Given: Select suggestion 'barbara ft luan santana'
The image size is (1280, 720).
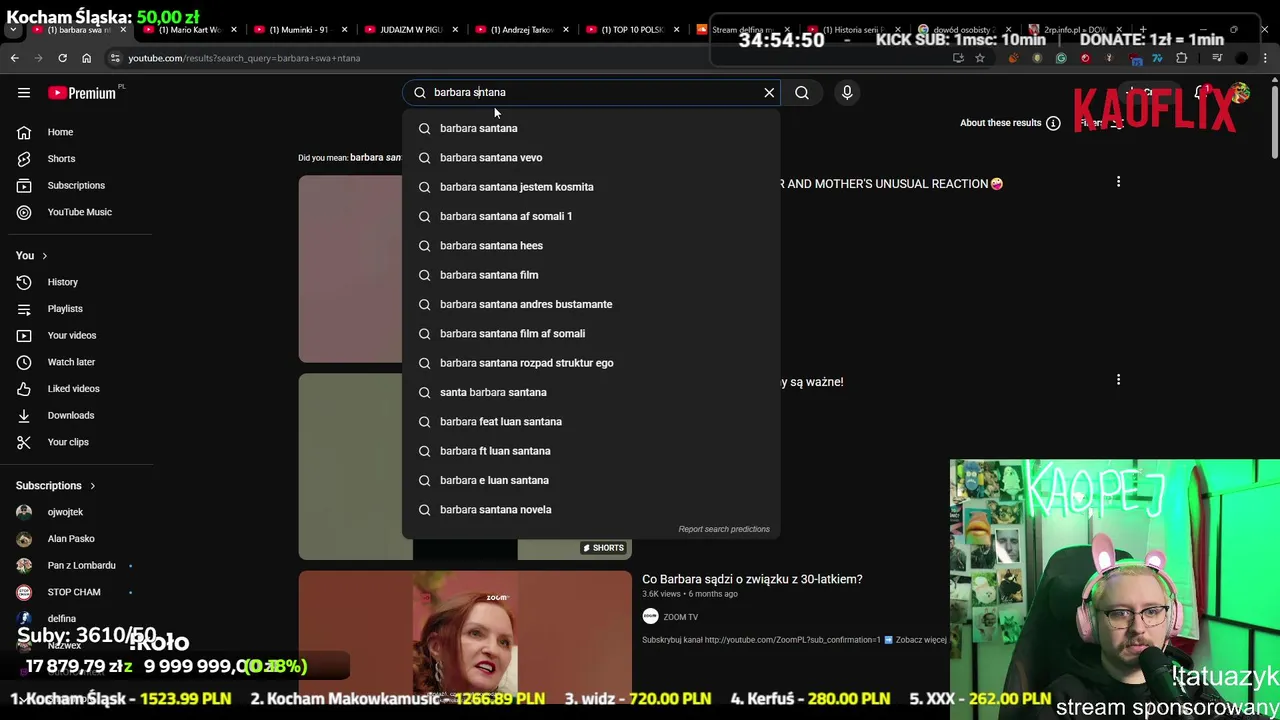Looking at the screenshot, I should tap(591, 451).
